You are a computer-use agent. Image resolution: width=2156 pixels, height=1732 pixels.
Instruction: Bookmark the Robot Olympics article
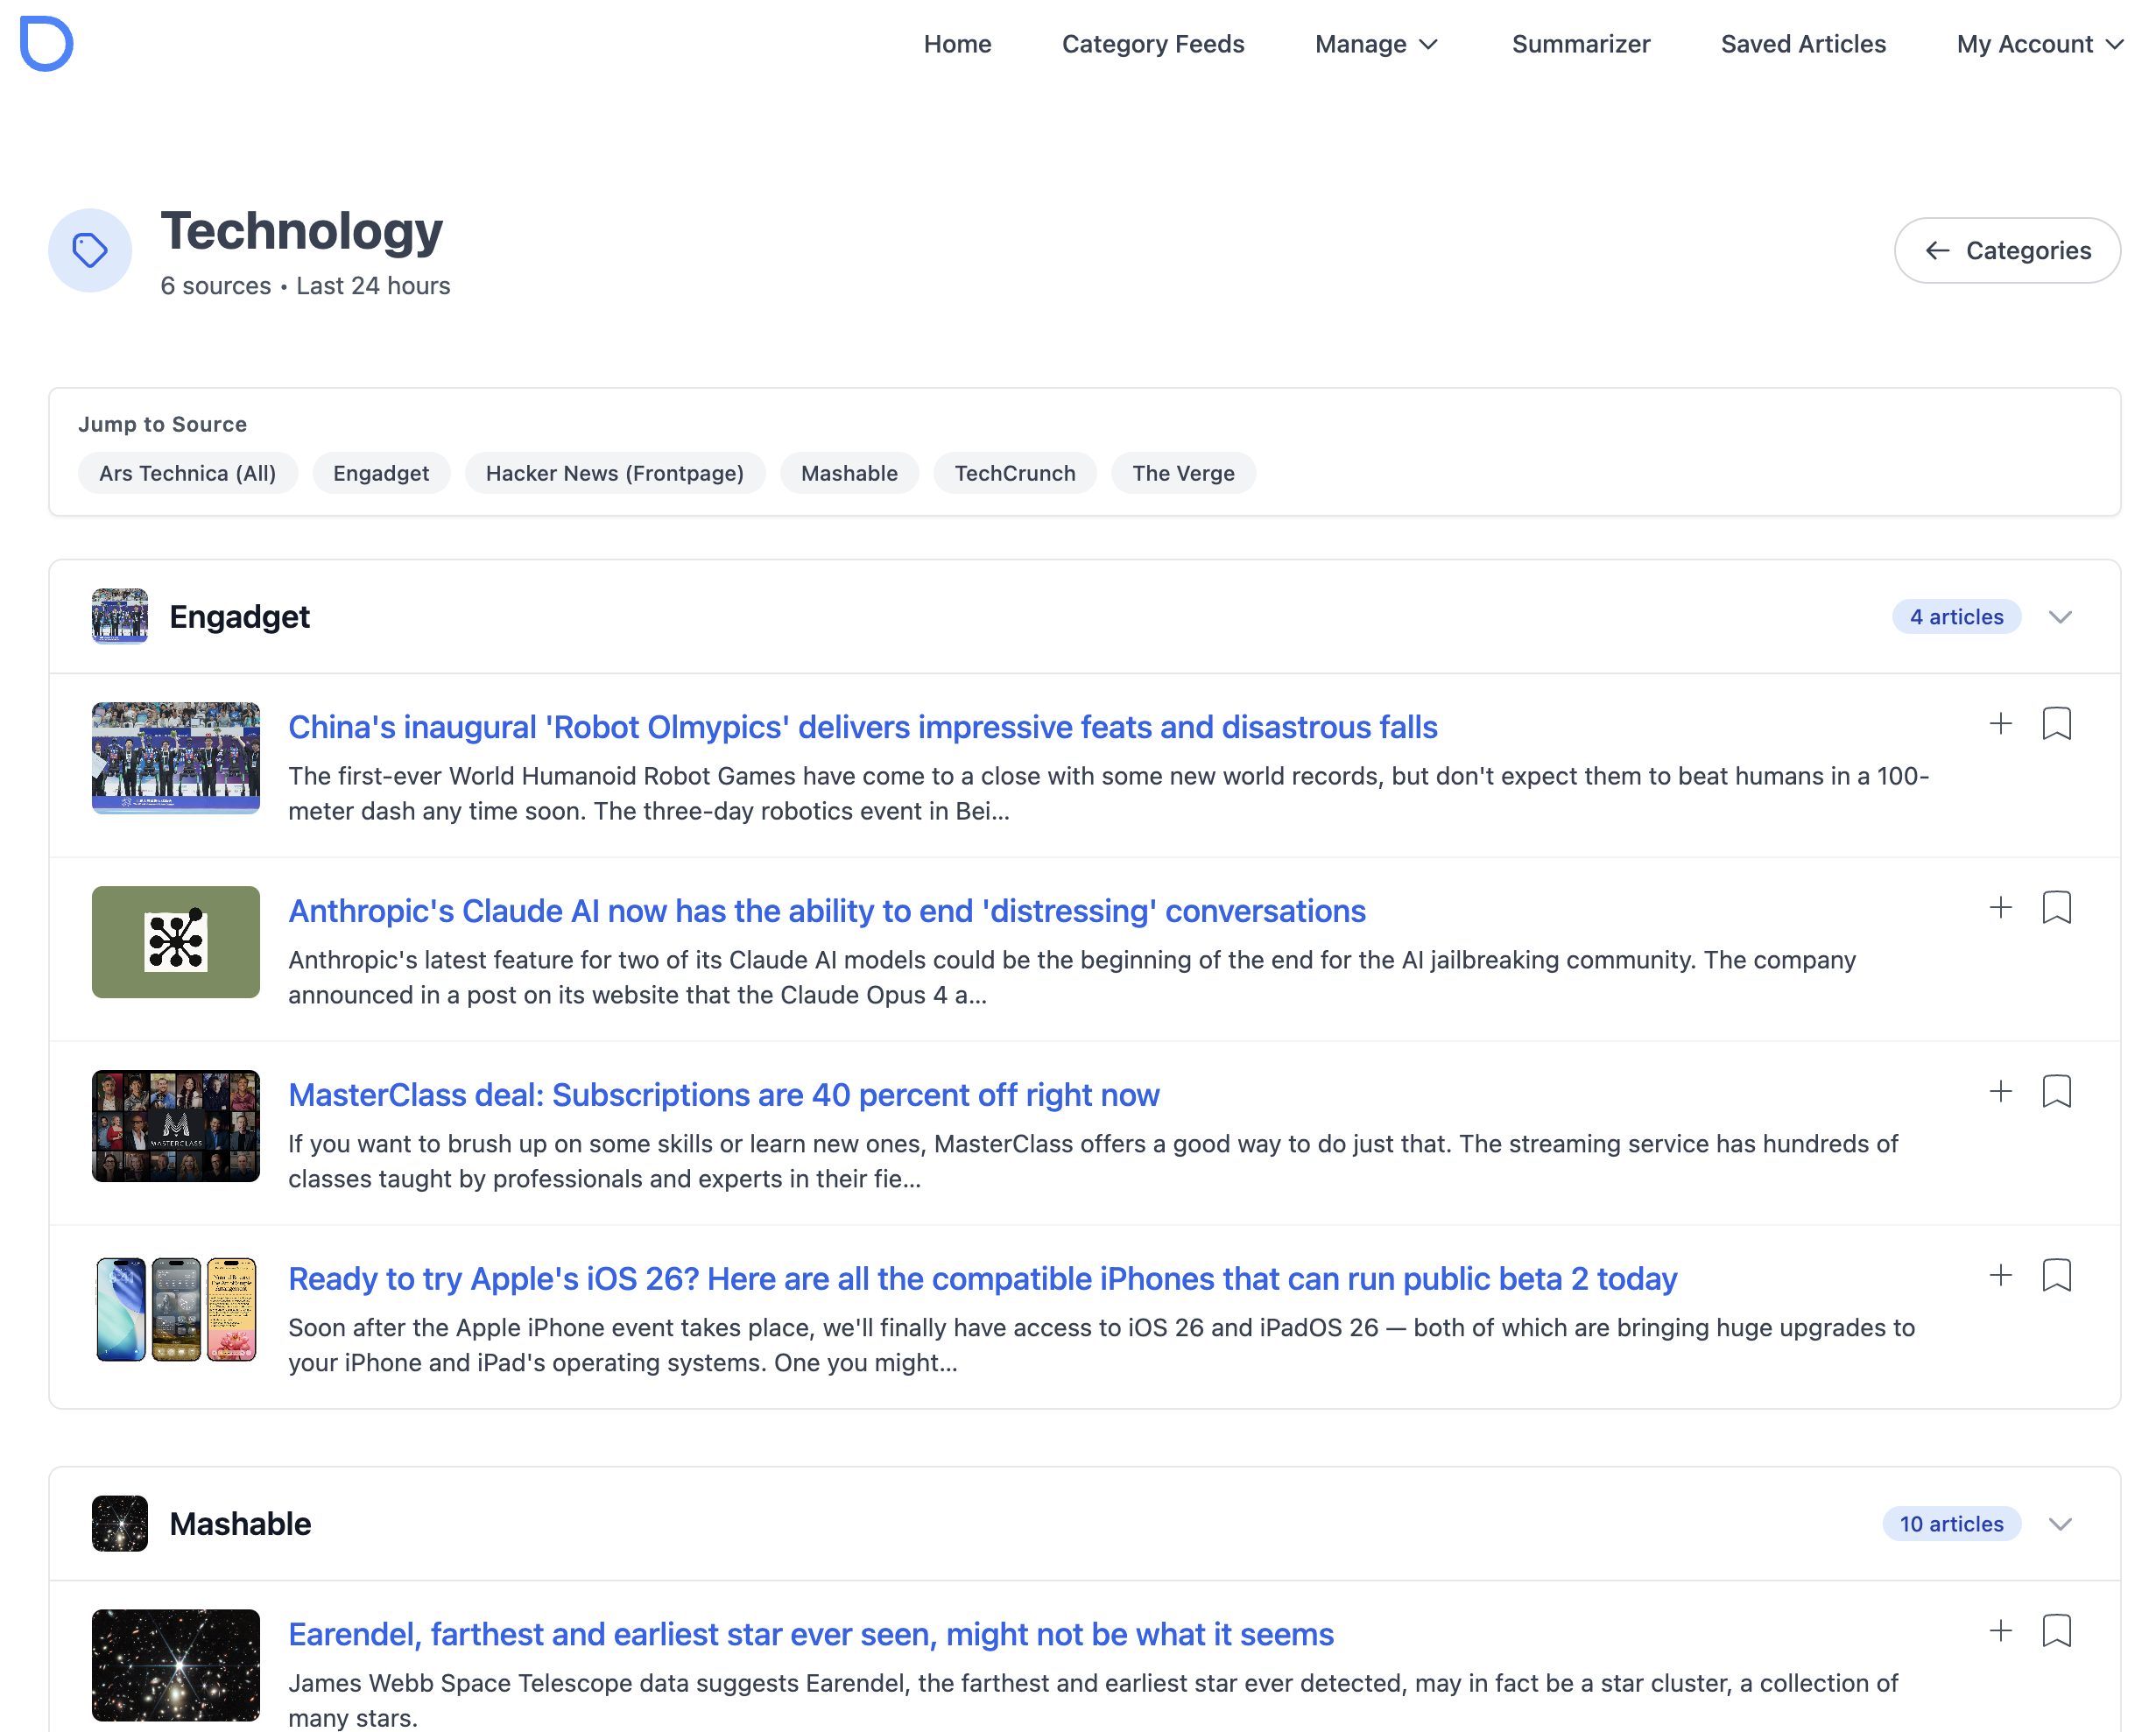[x=2056, y=723]
